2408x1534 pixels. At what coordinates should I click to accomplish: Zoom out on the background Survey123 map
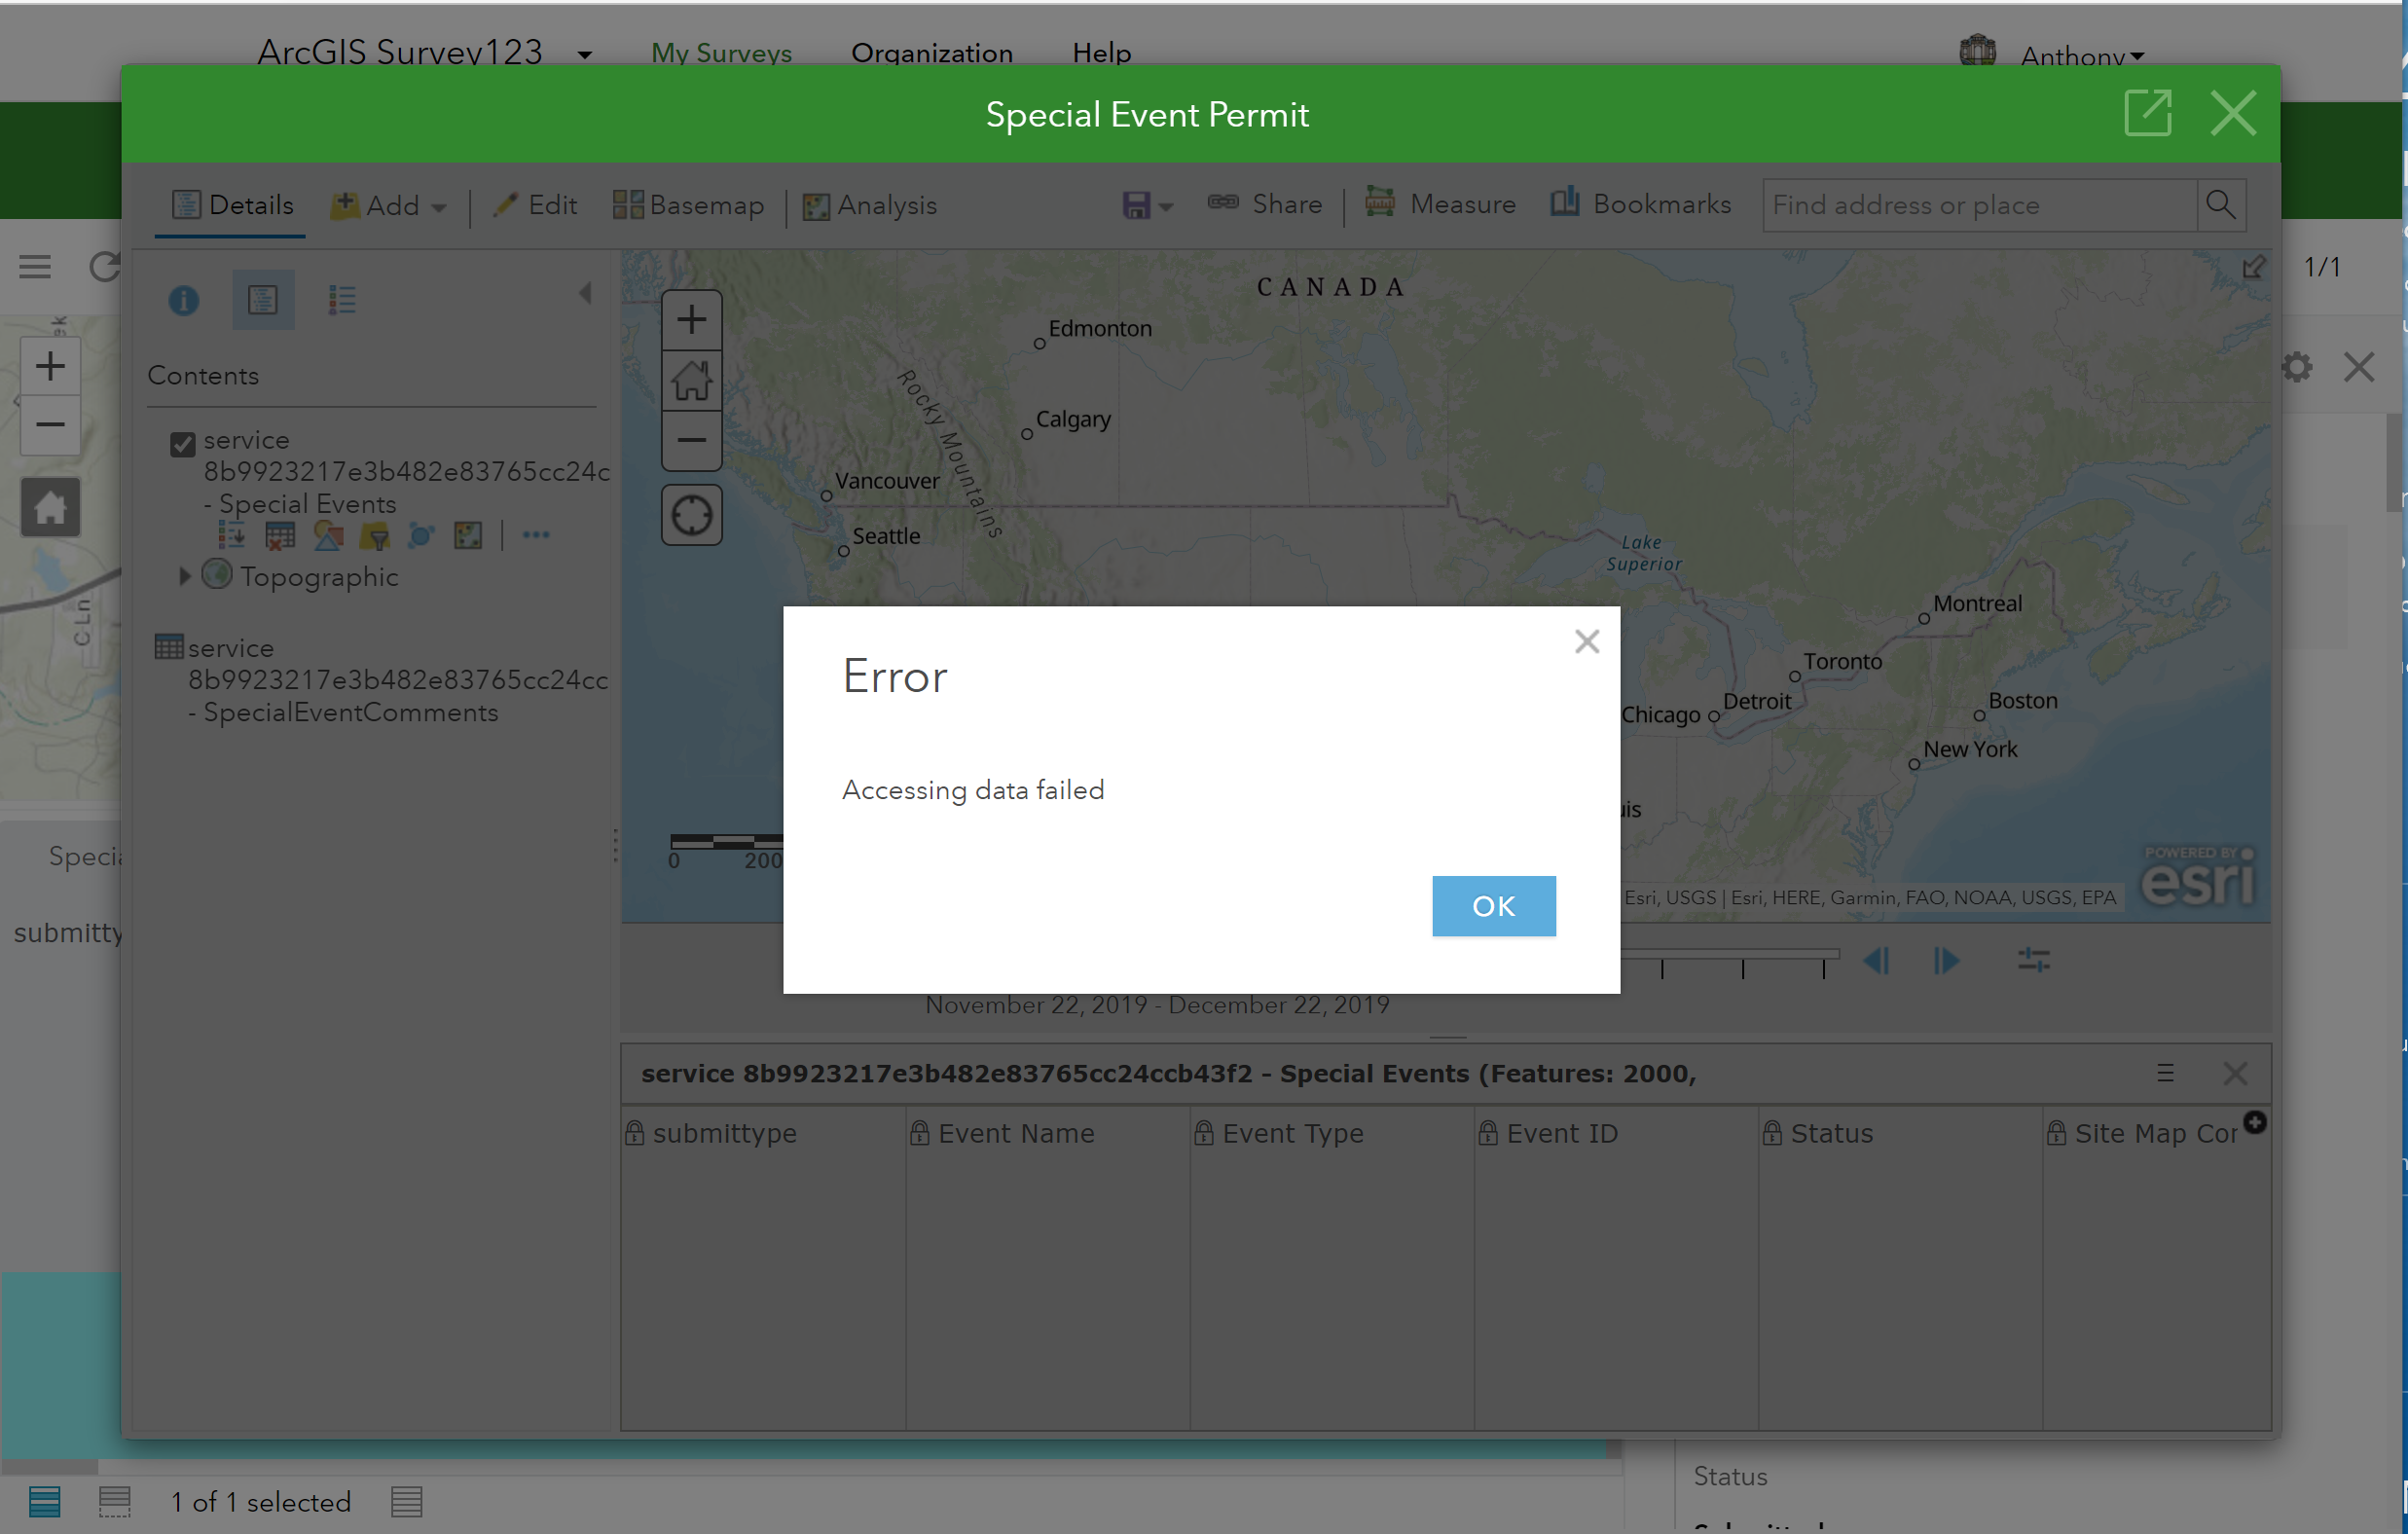click(x=50, y=425)
